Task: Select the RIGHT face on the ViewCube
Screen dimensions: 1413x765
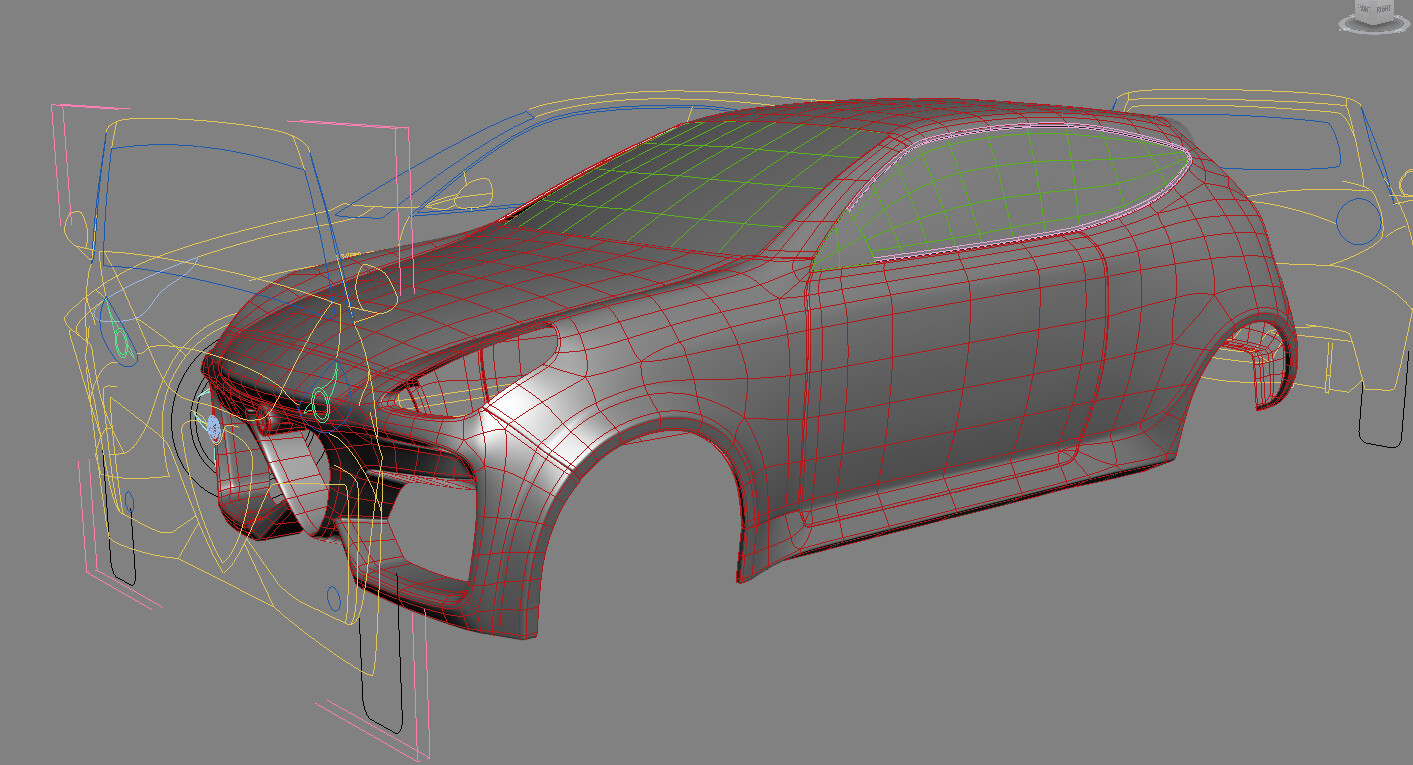Action: pos(1384,8)
